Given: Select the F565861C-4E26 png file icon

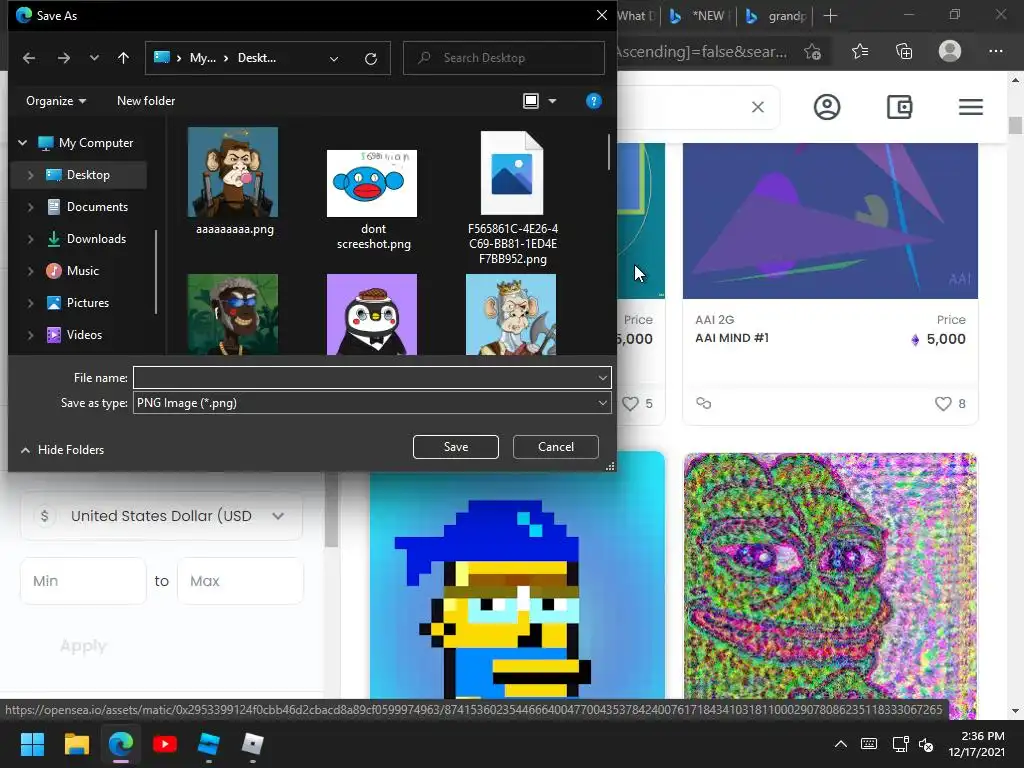Looking at the screenshot, I should (512, 173).
